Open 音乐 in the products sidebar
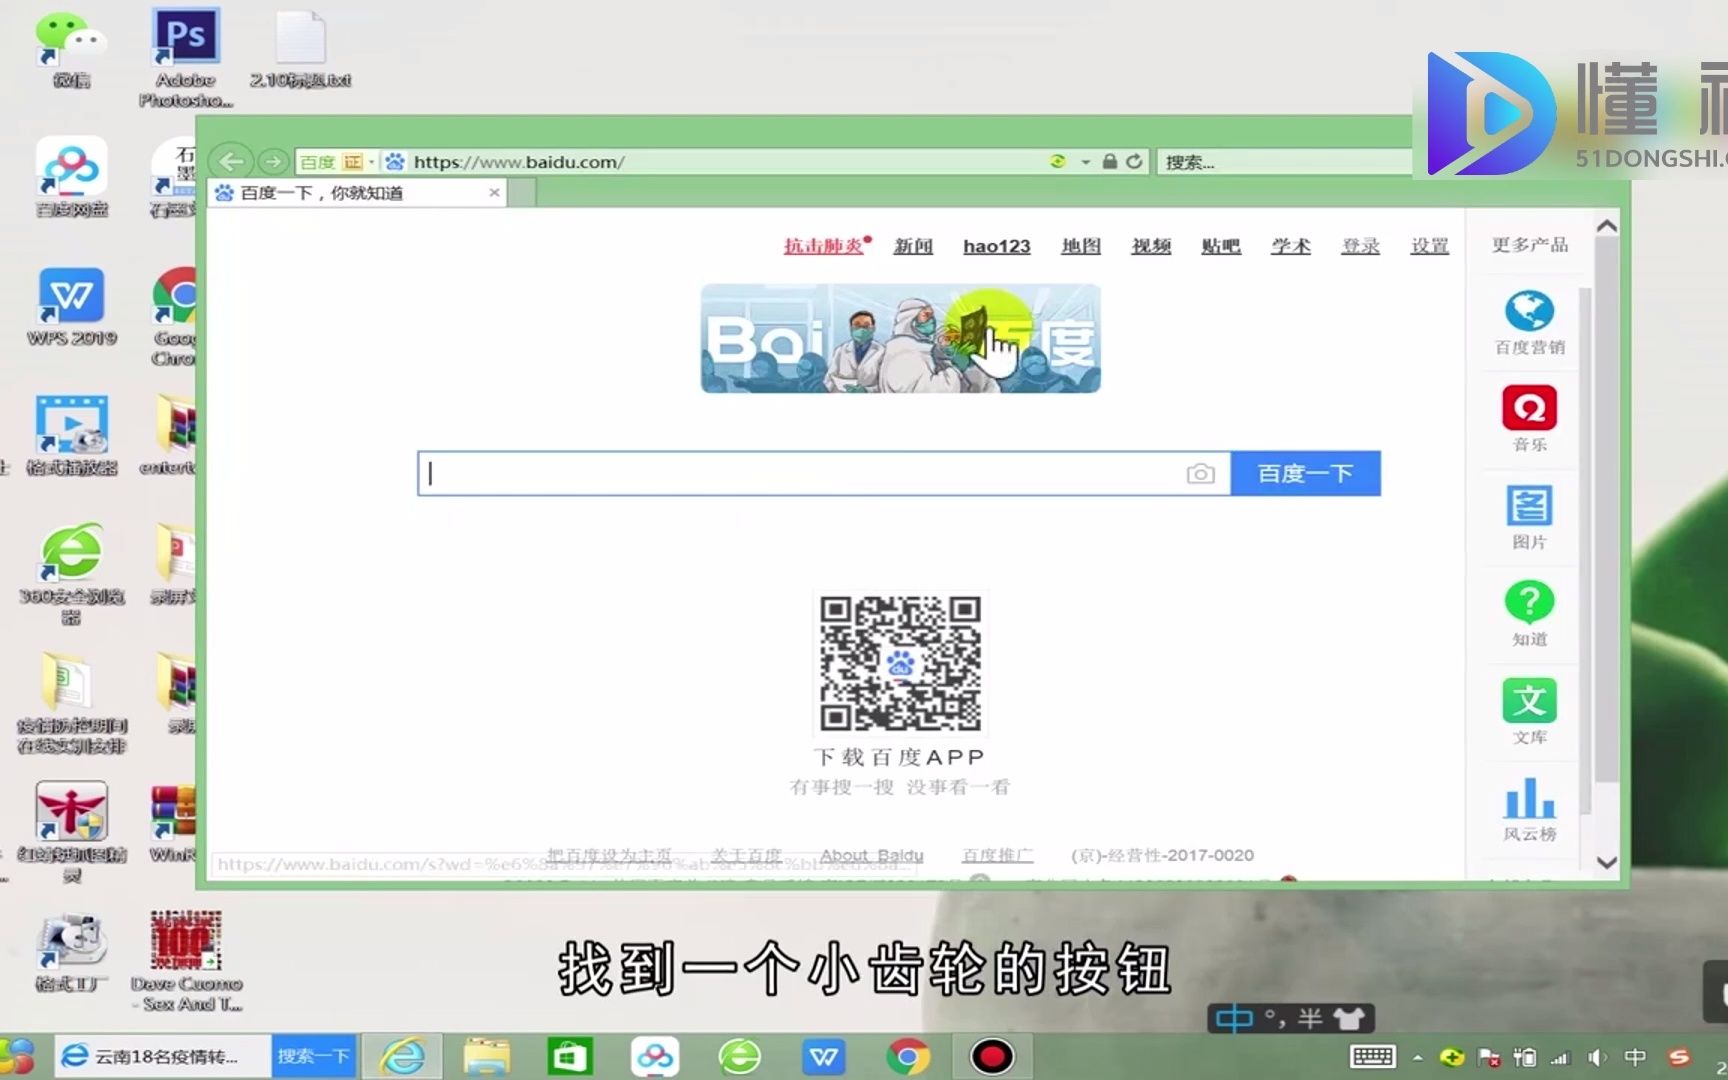 coord(1530,418)
